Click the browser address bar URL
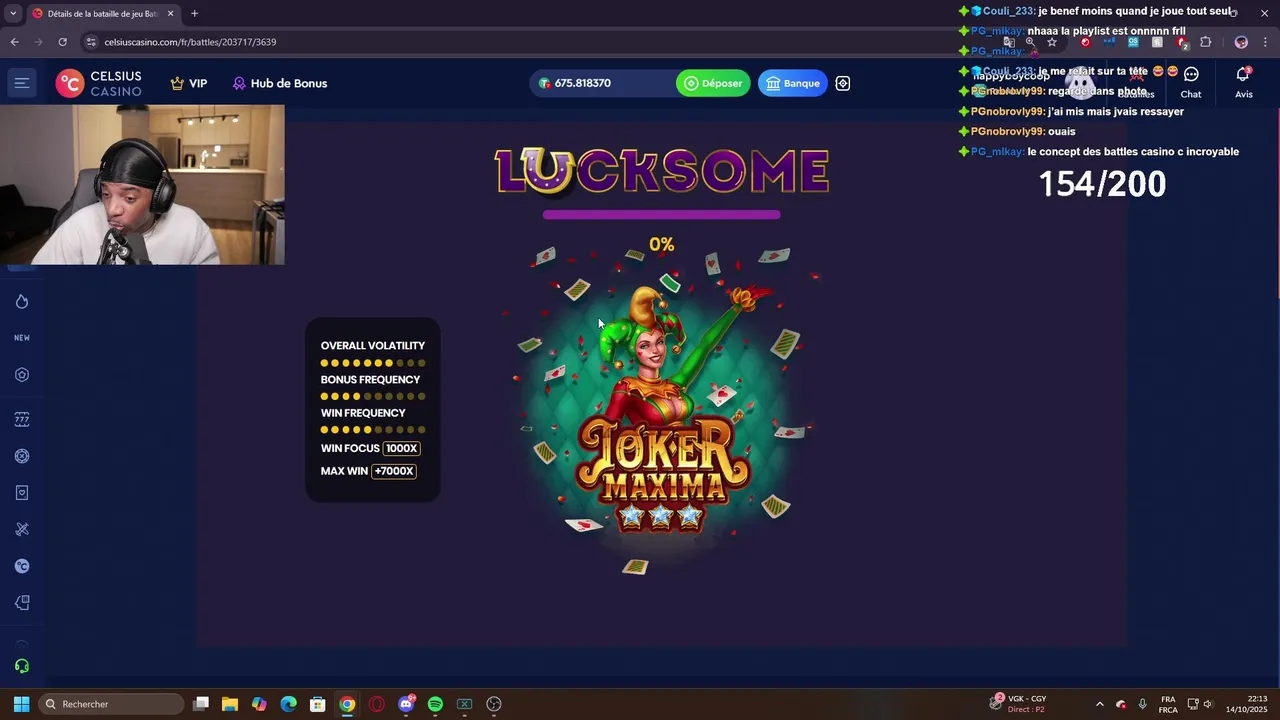1280x720 pixels. 190,42
